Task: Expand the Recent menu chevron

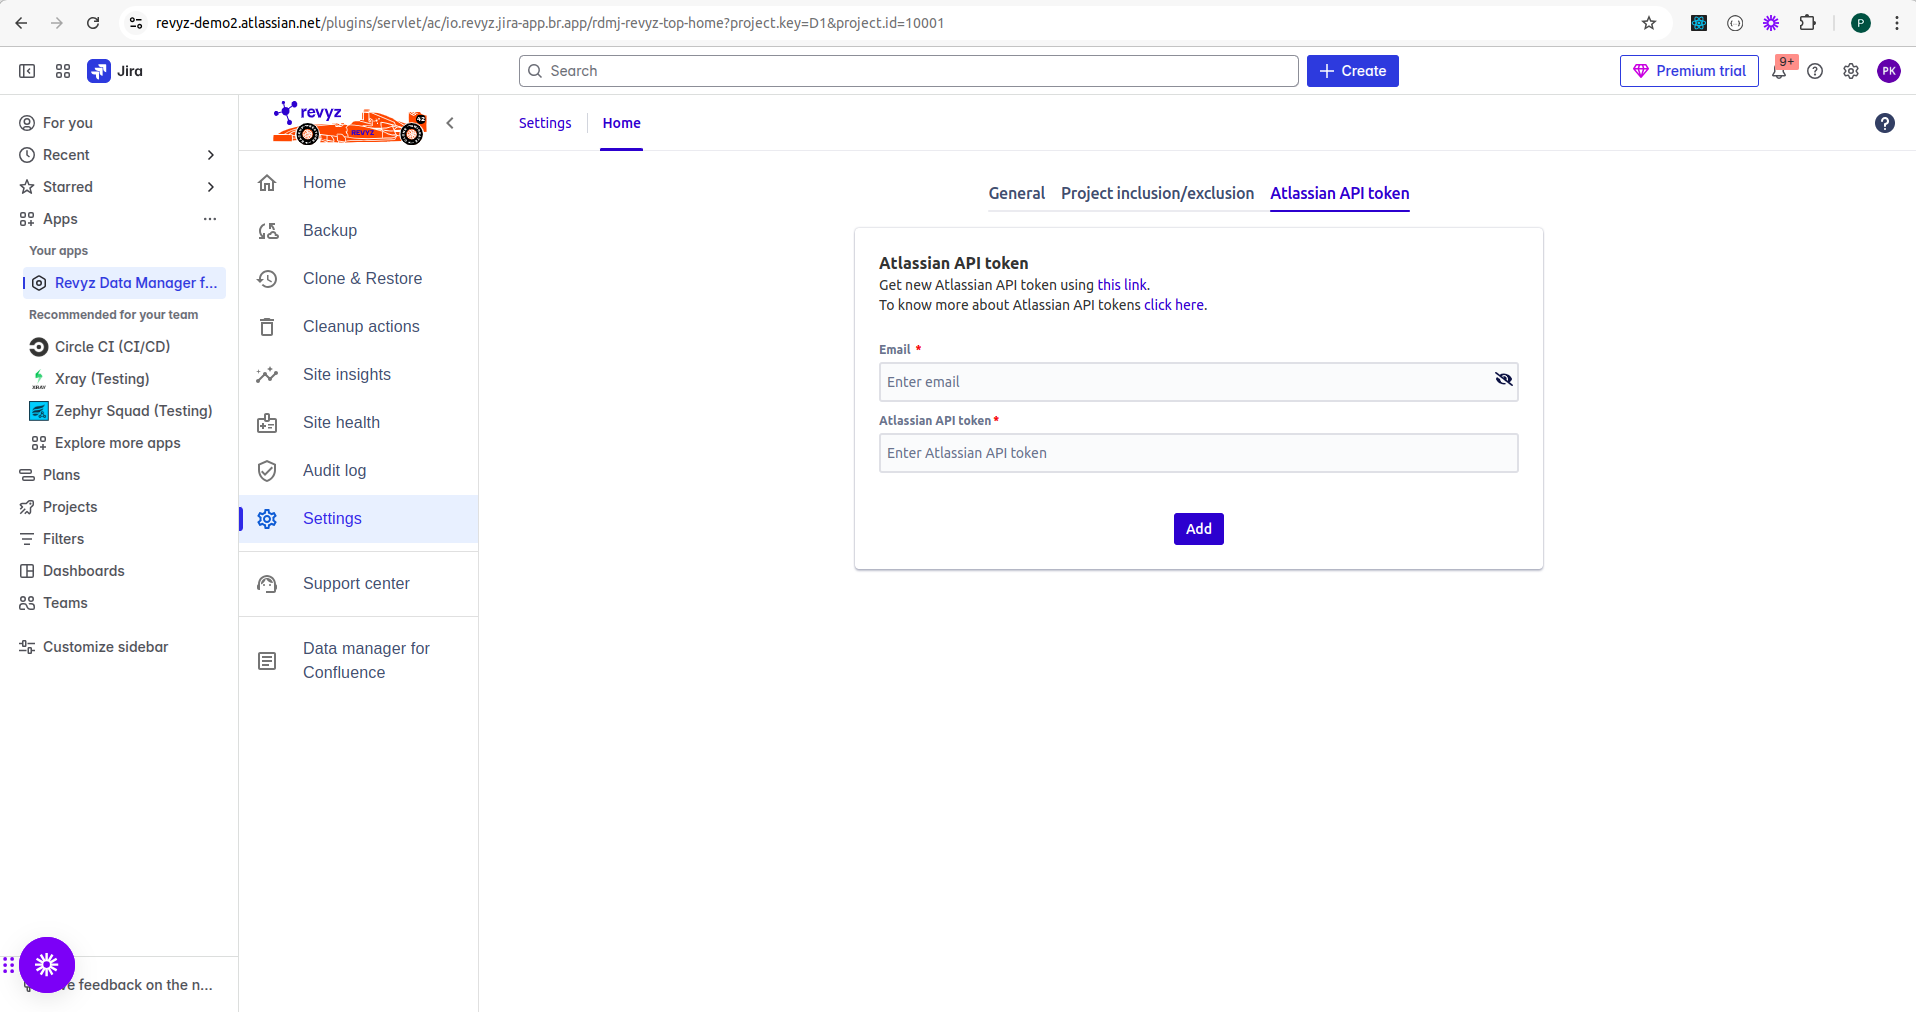Action: [x=210, y=155]
